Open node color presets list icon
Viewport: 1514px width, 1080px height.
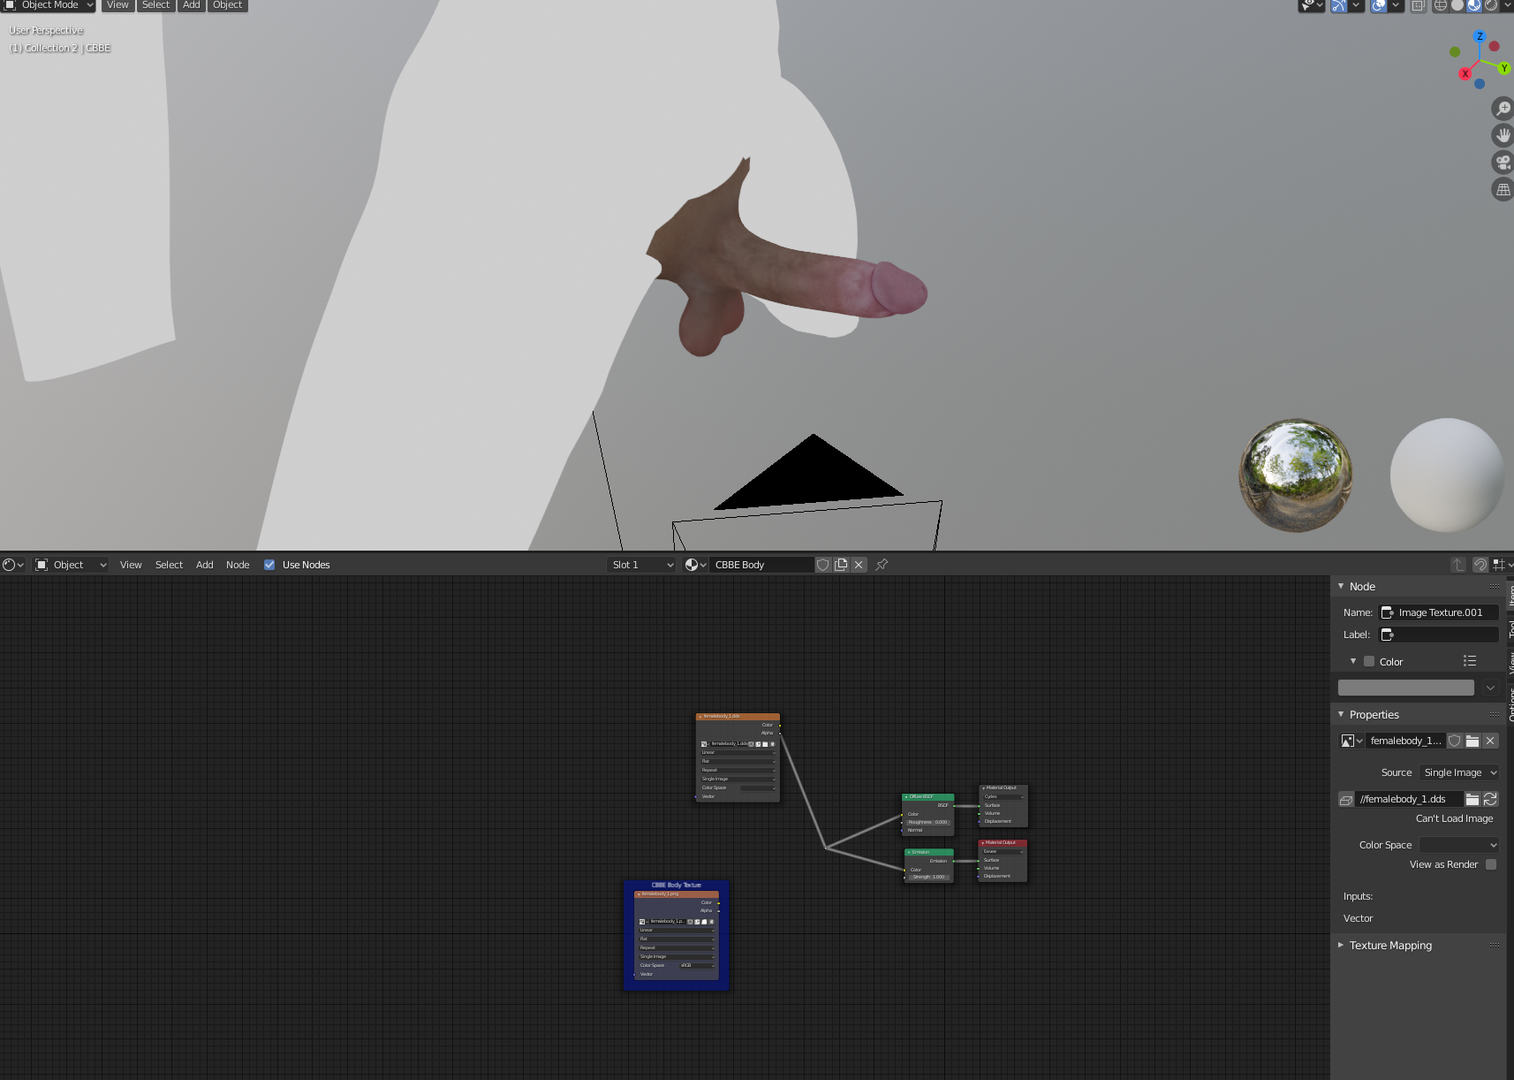tap(1470, 661)
